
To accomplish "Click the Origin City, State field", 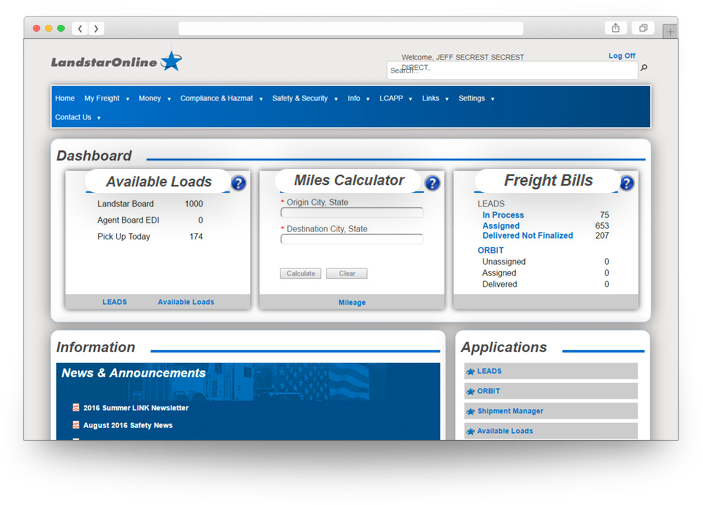I will coord(352,213).
